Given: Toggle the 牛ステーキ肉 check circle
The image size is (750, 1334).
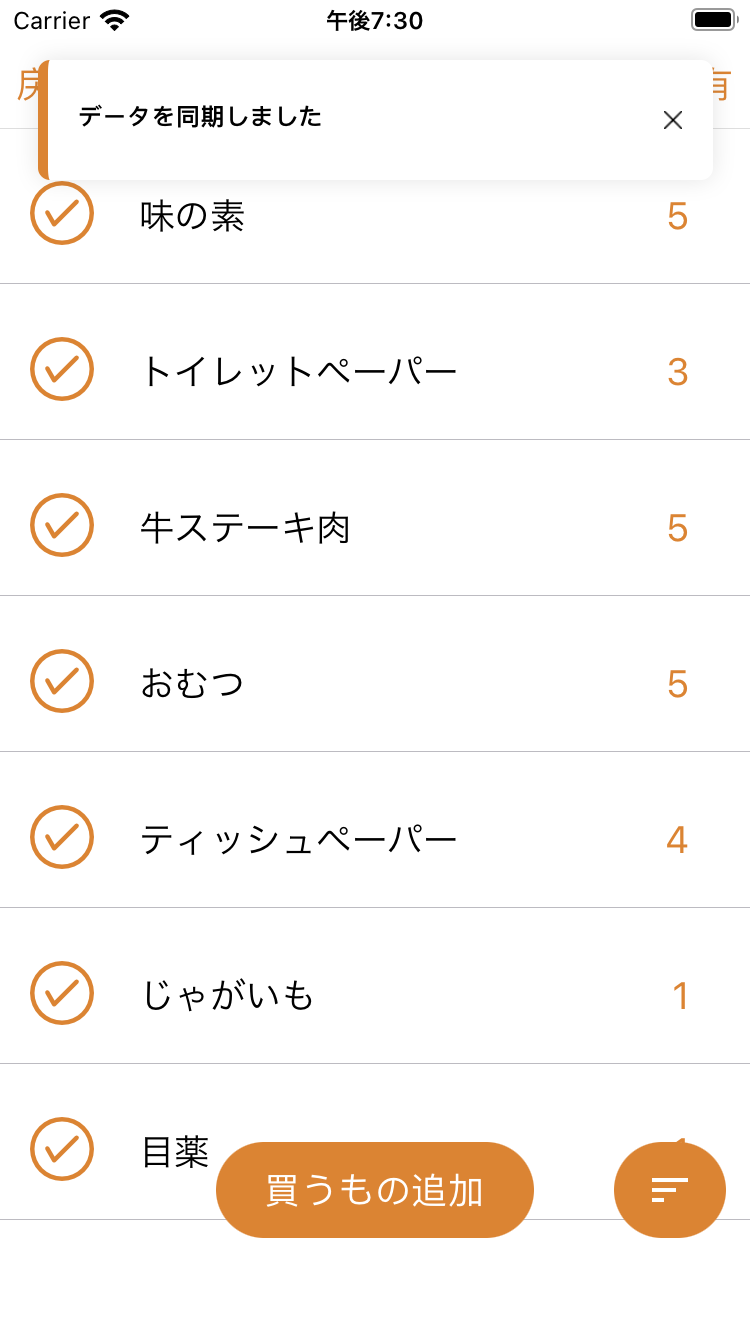Looking at the screenshot, I should [x=62, y=525].
